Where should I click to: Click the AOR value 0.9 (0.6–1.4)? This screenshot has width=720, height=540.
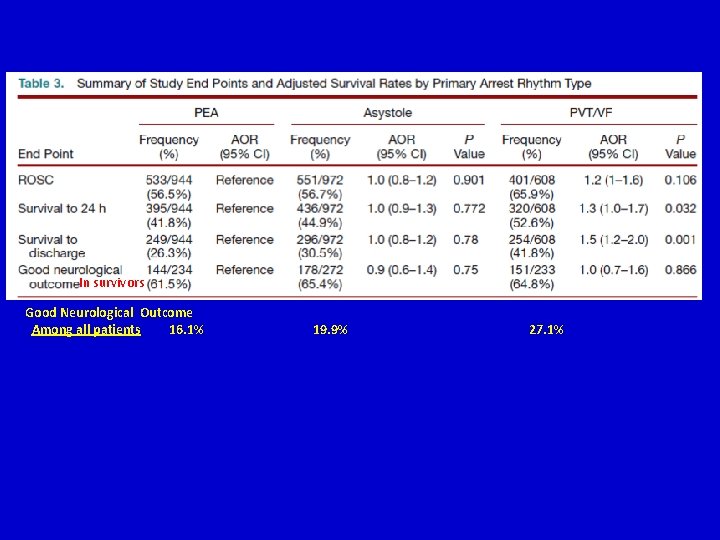(x=402, y=270)
